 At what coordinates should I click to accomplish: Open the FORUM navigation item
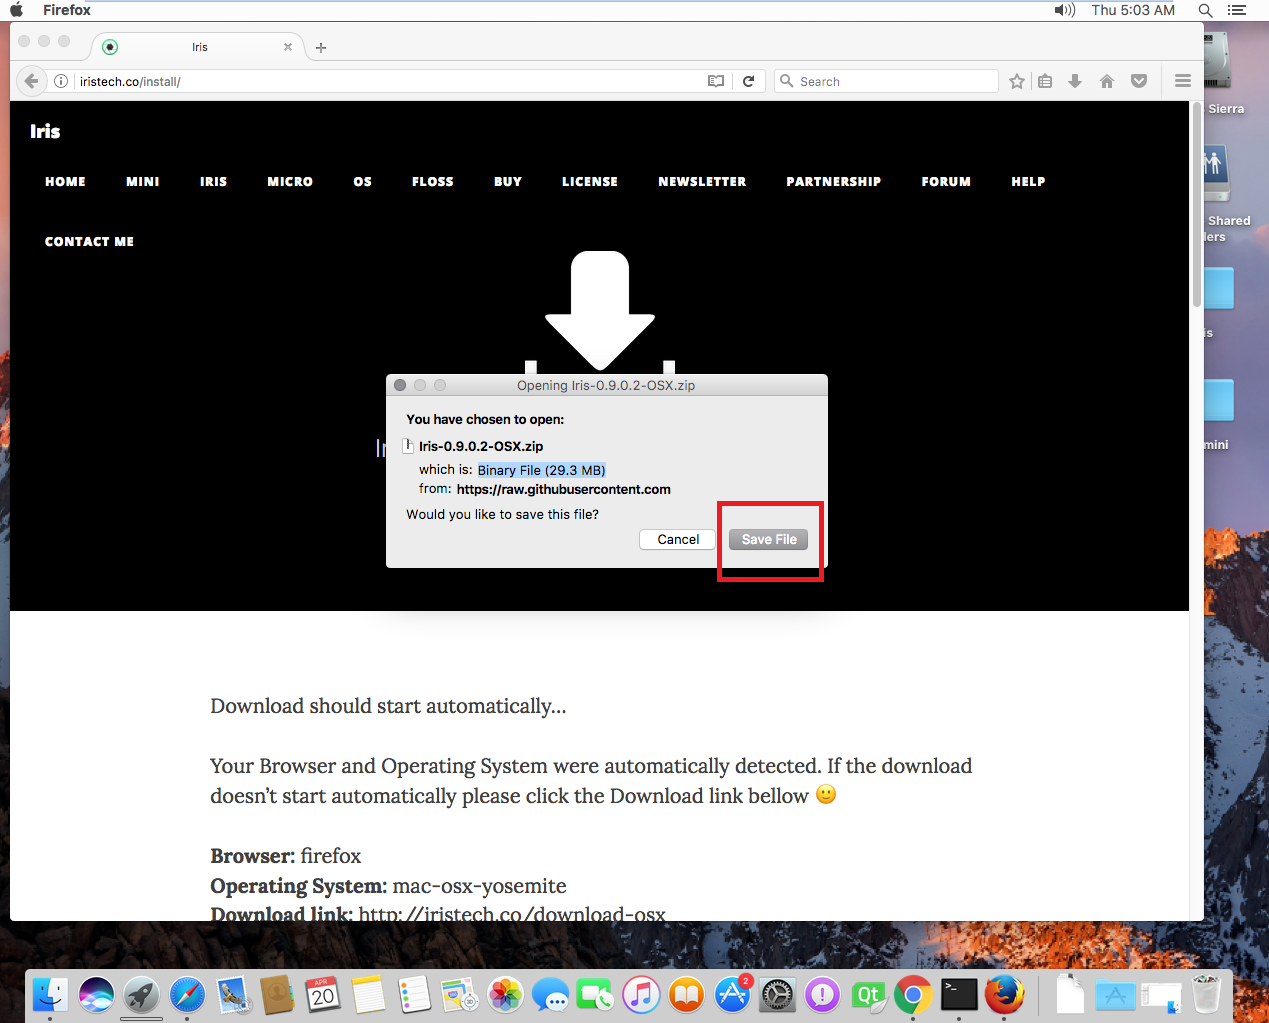pos(946,182)
